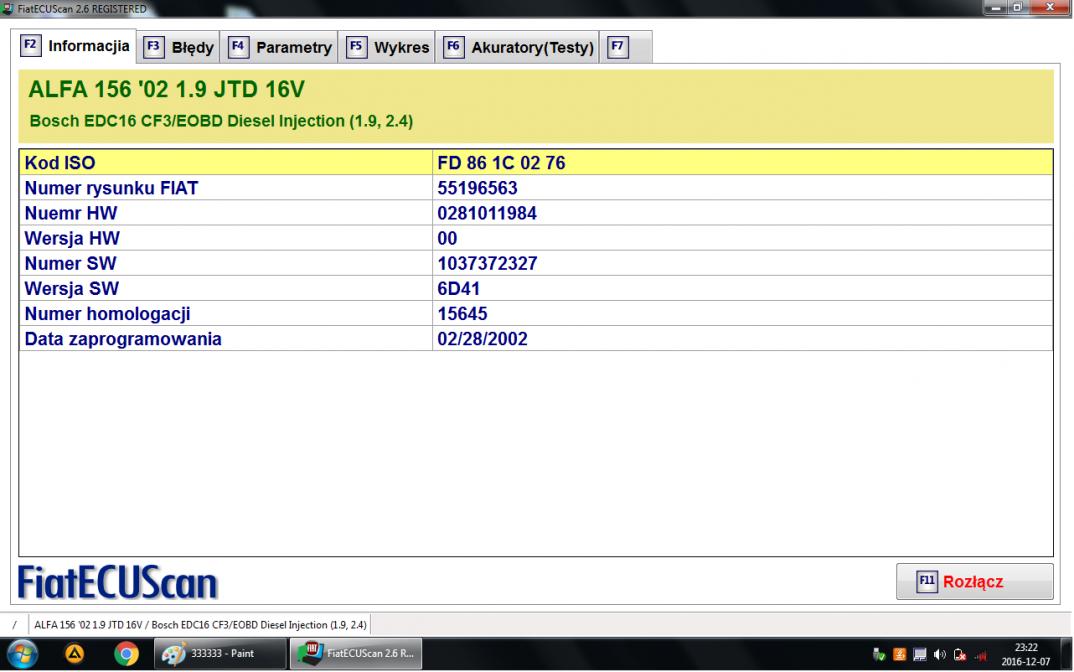1074x672 pixels.
Task: Close the FiatECUScan window
Action: pyautogui.click(x=1049, y=8)
